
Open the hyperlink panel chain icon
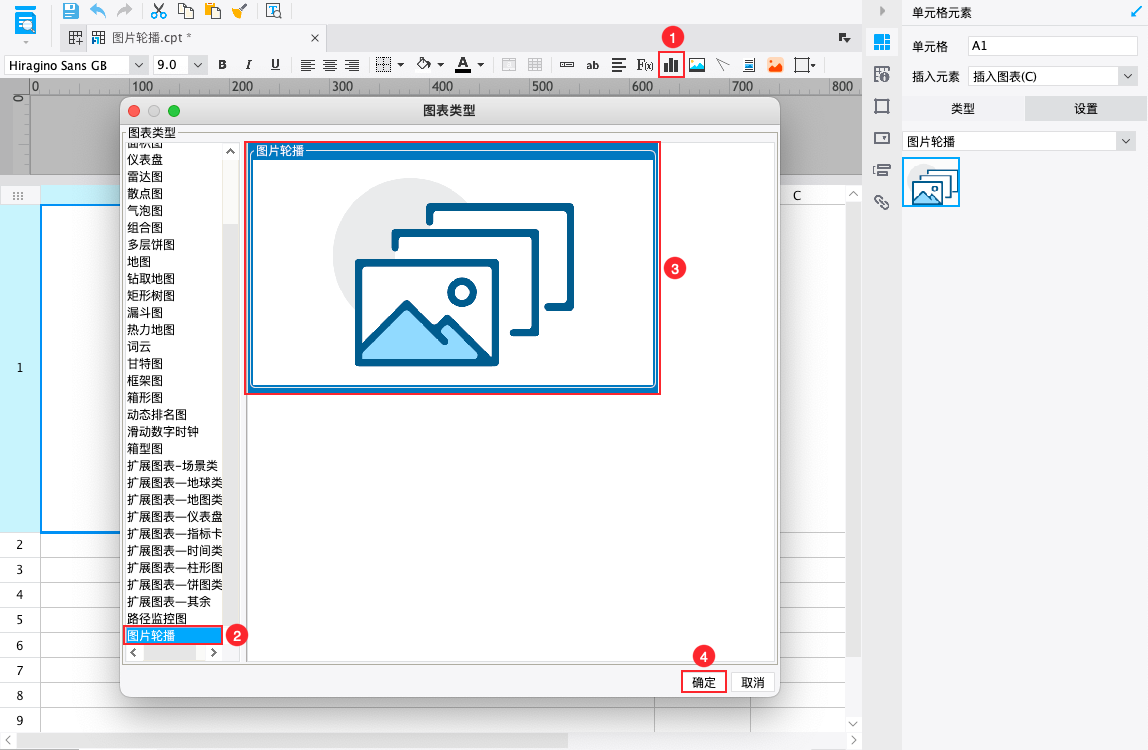click(882, 202)
